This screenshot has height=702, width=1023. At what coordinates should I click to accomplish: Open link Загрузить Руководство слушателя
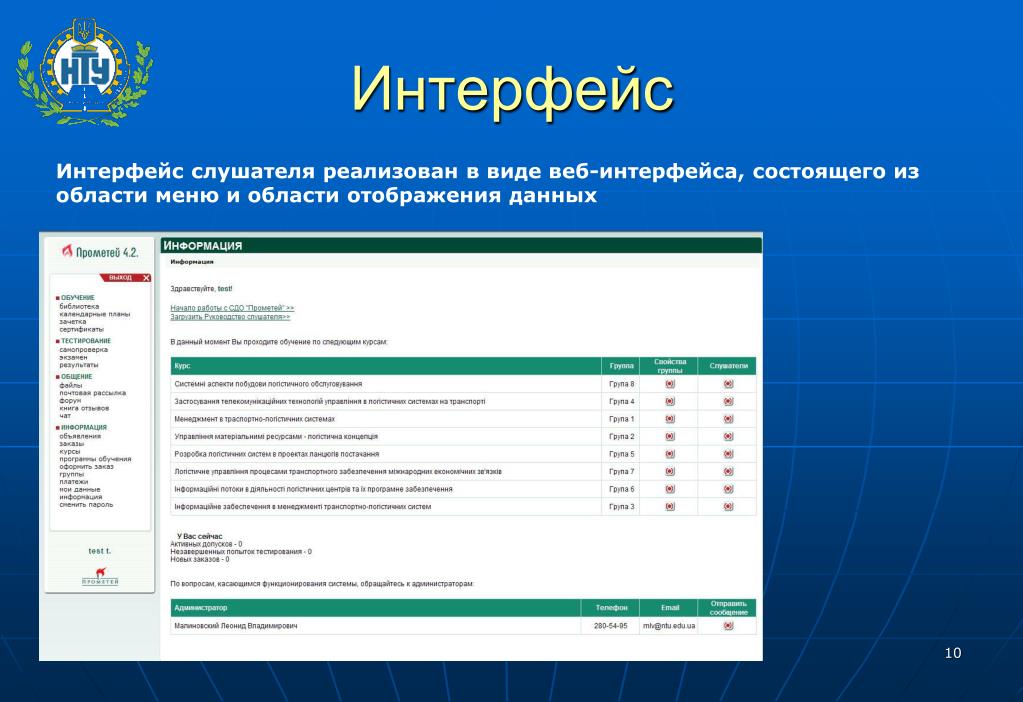230,317
